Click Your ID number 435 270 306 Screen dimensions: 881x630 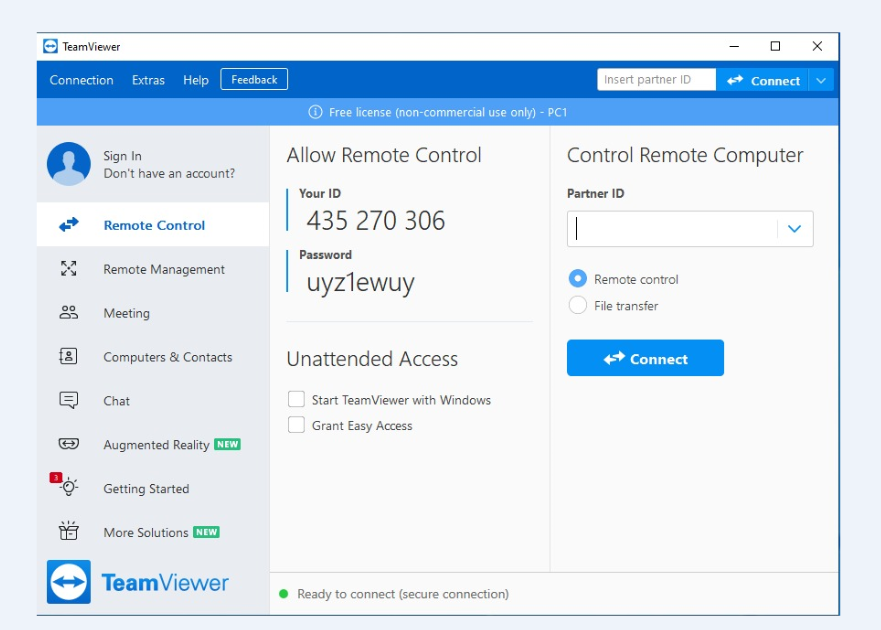click(375, 220)
